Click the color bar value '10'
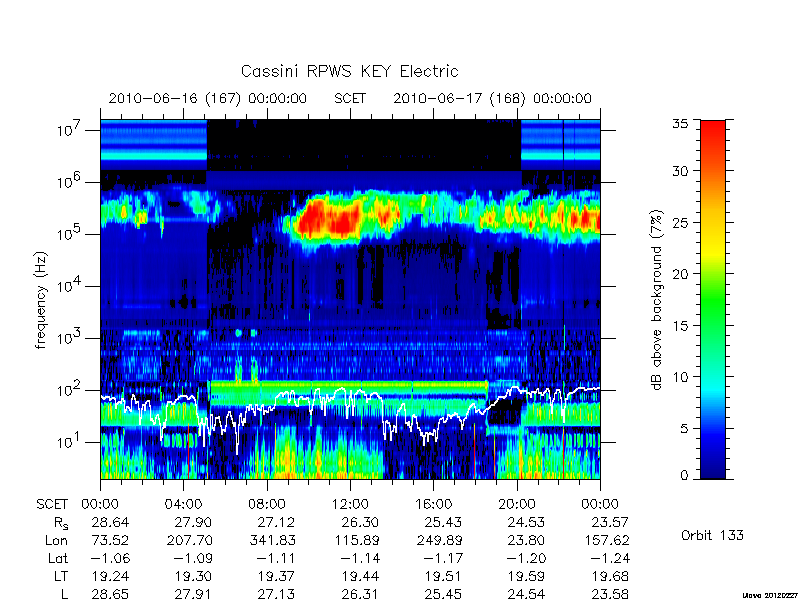The width and height of the screenshot is (800, 600). point(680,377)
